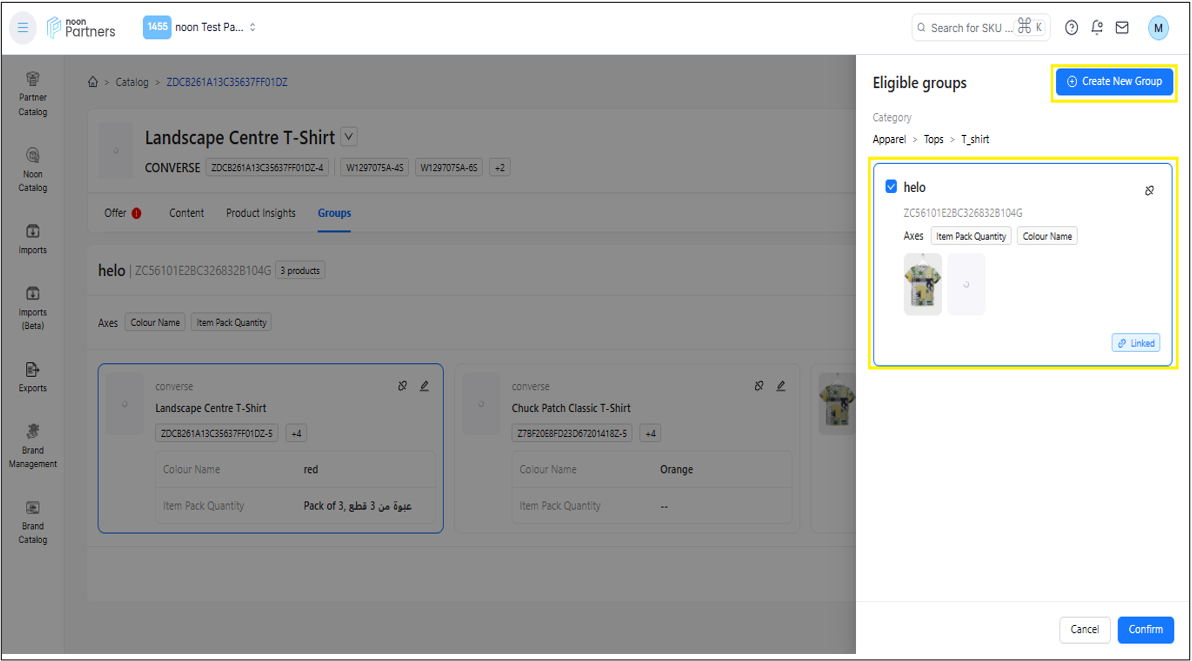This screenshot has width=1192, height=661.
Task: Click the T-shirt thumbnail in helo group
Action: click(x=922, y=284)
